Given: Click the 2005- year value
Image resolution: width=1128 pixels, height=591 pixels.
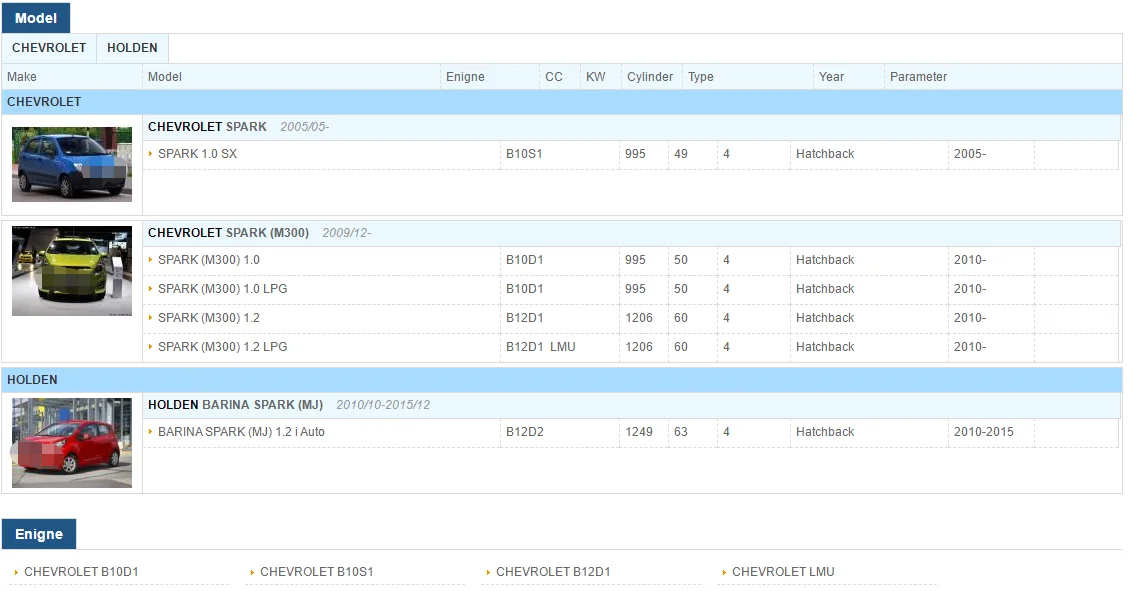Looking at the screenshot, I should pos(970,154).
